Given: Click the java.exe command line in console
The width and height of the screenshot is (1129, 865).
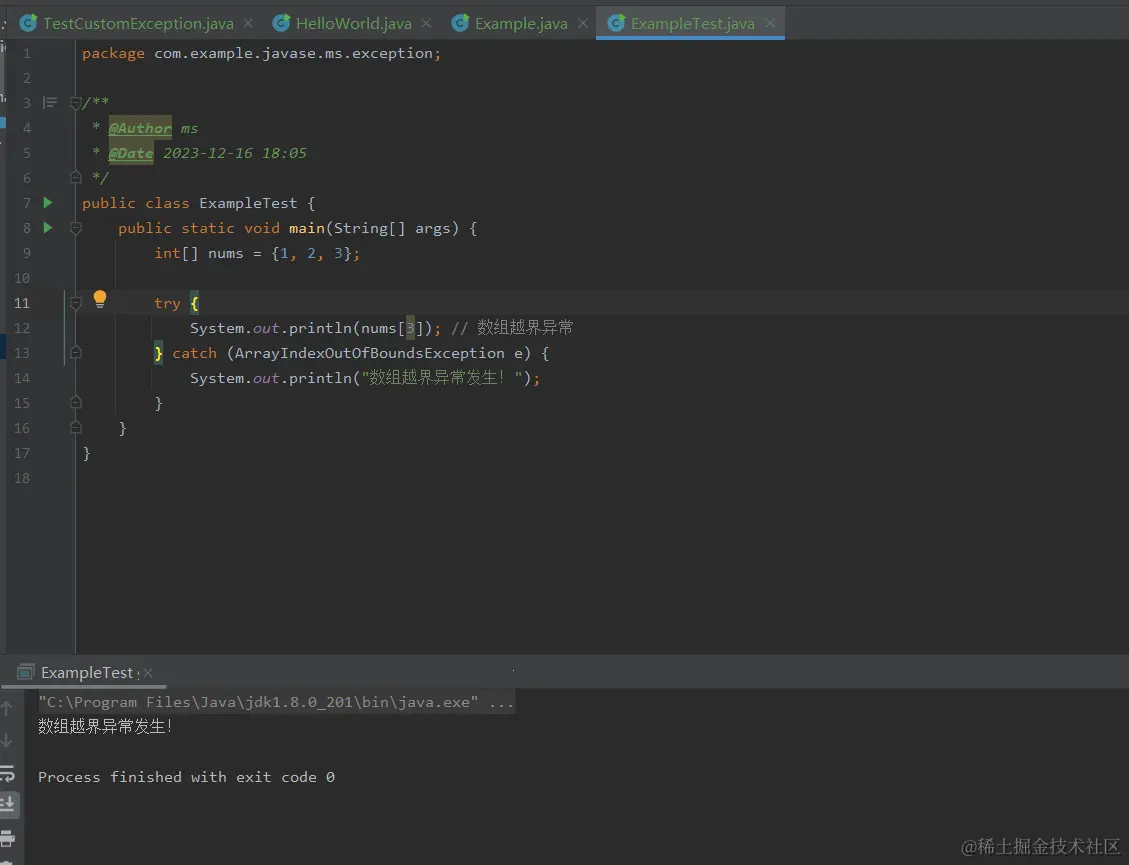Looking at the screenshot, I should click(276, 702).
